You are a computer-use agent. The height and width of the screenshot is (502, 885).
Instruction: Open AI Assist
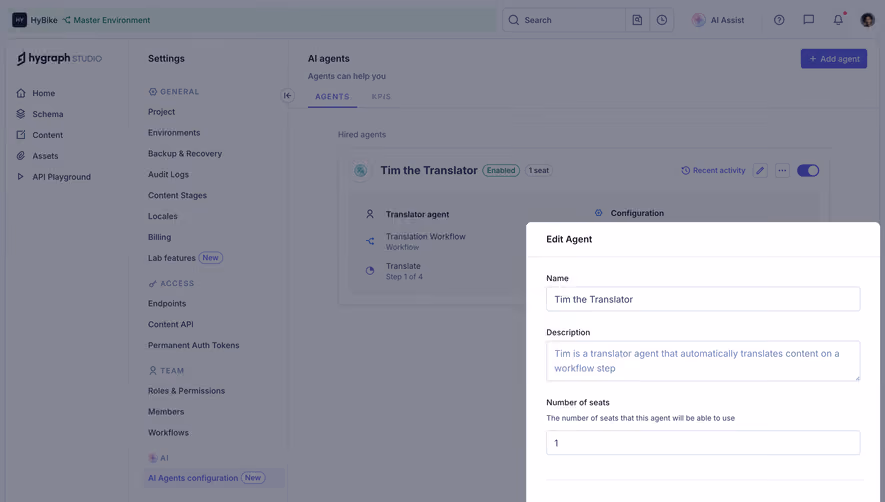[x=718, y=20]
